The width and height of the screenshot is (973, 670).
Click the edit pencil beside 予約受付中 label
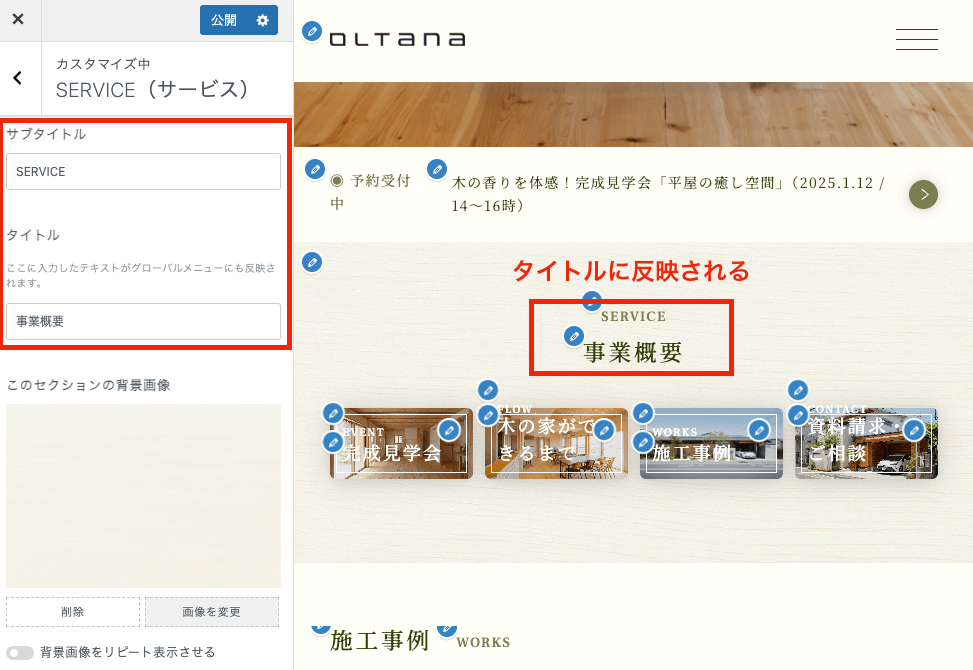pyautogui.click(x=315, y=169)
